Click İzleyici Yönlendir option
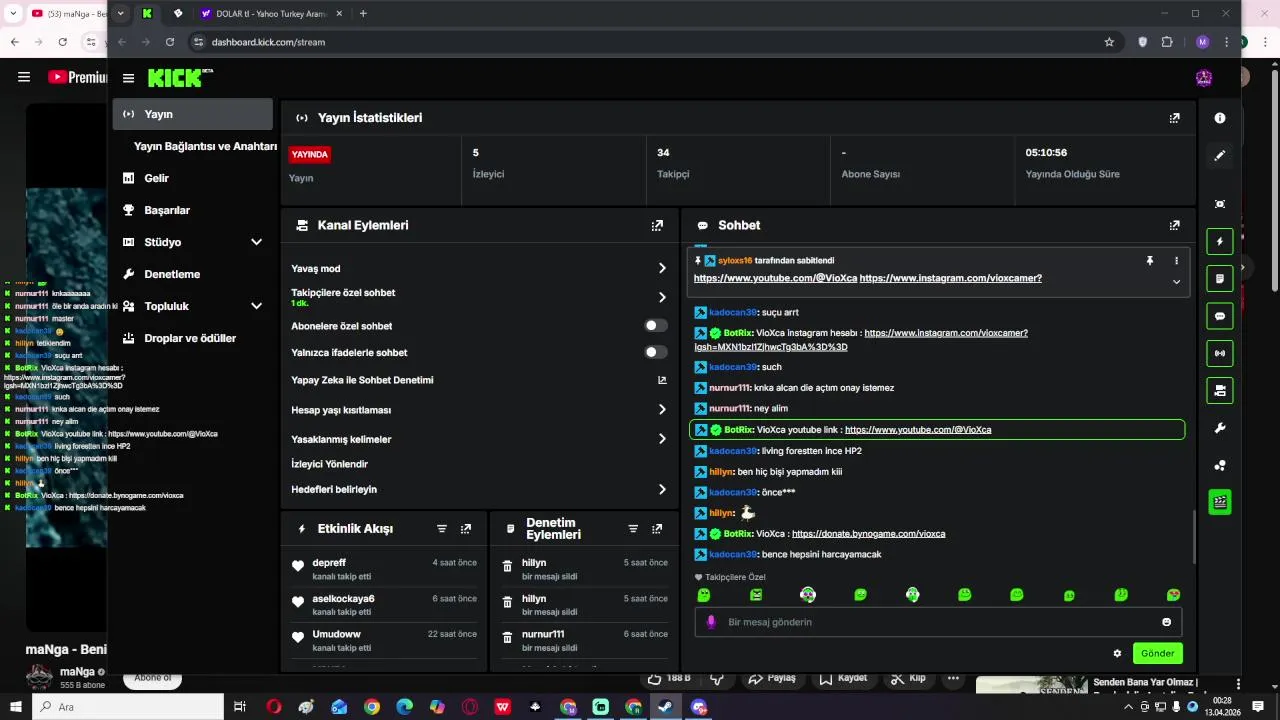The width and height of the screenshot is (1280, 720). coord(329,464)
